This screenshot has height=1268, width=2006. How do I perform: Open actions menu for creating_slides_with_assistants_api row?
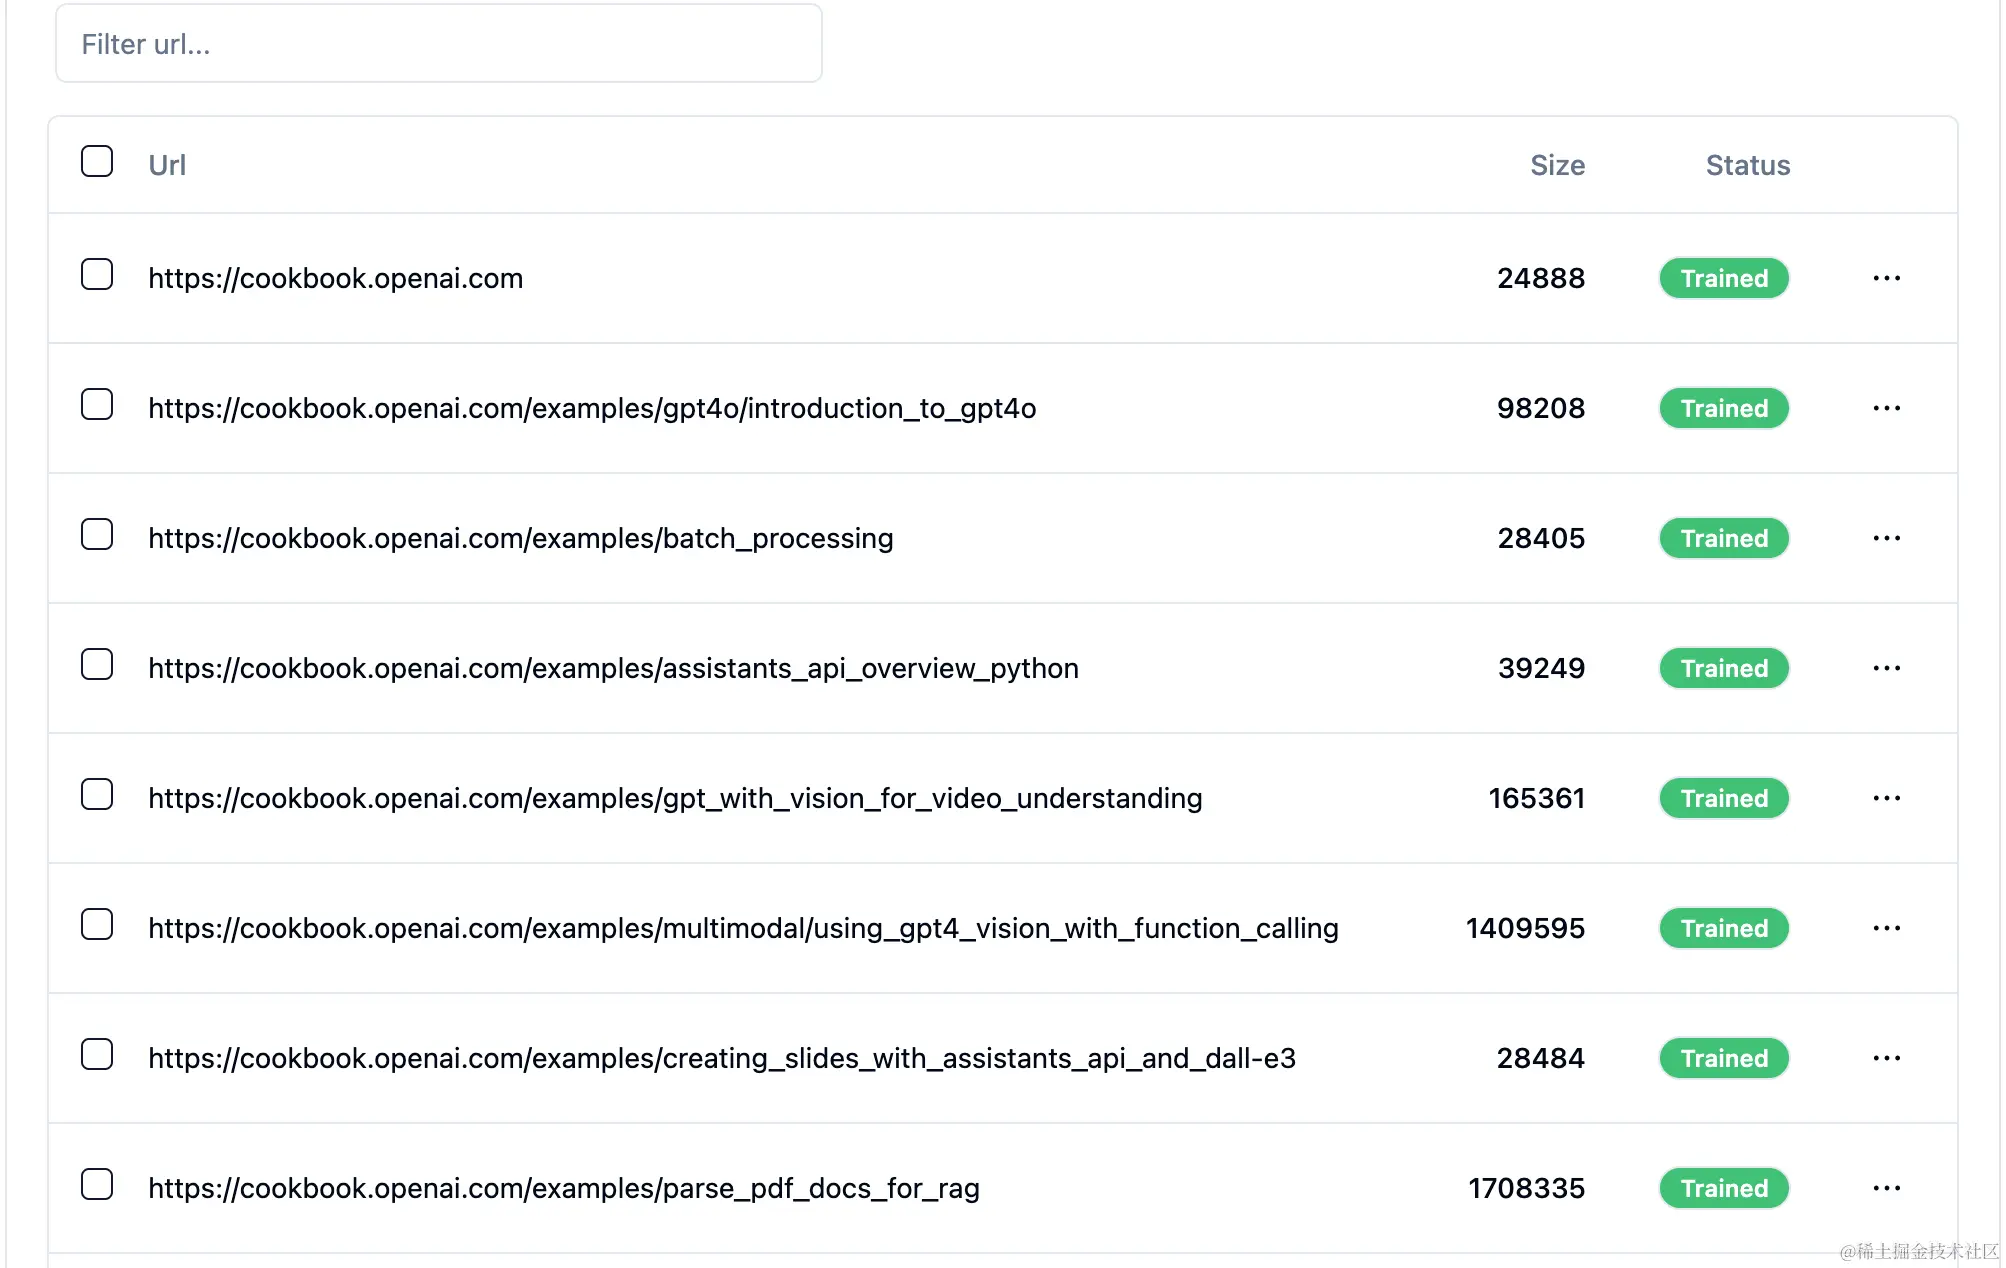tap(1886, 1058)
